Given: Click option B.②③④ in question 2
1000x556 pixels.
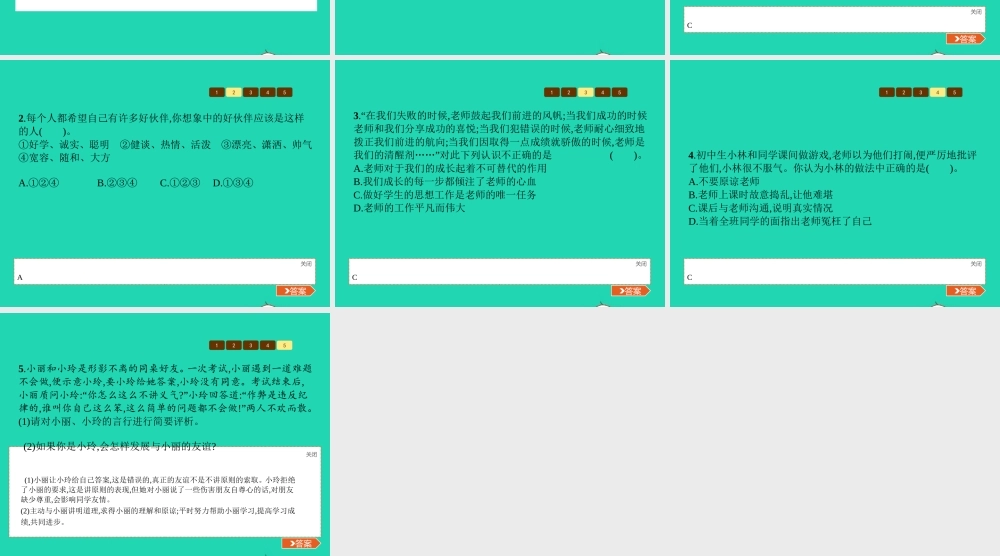Looking at the screenshot, I should point(117,183).
